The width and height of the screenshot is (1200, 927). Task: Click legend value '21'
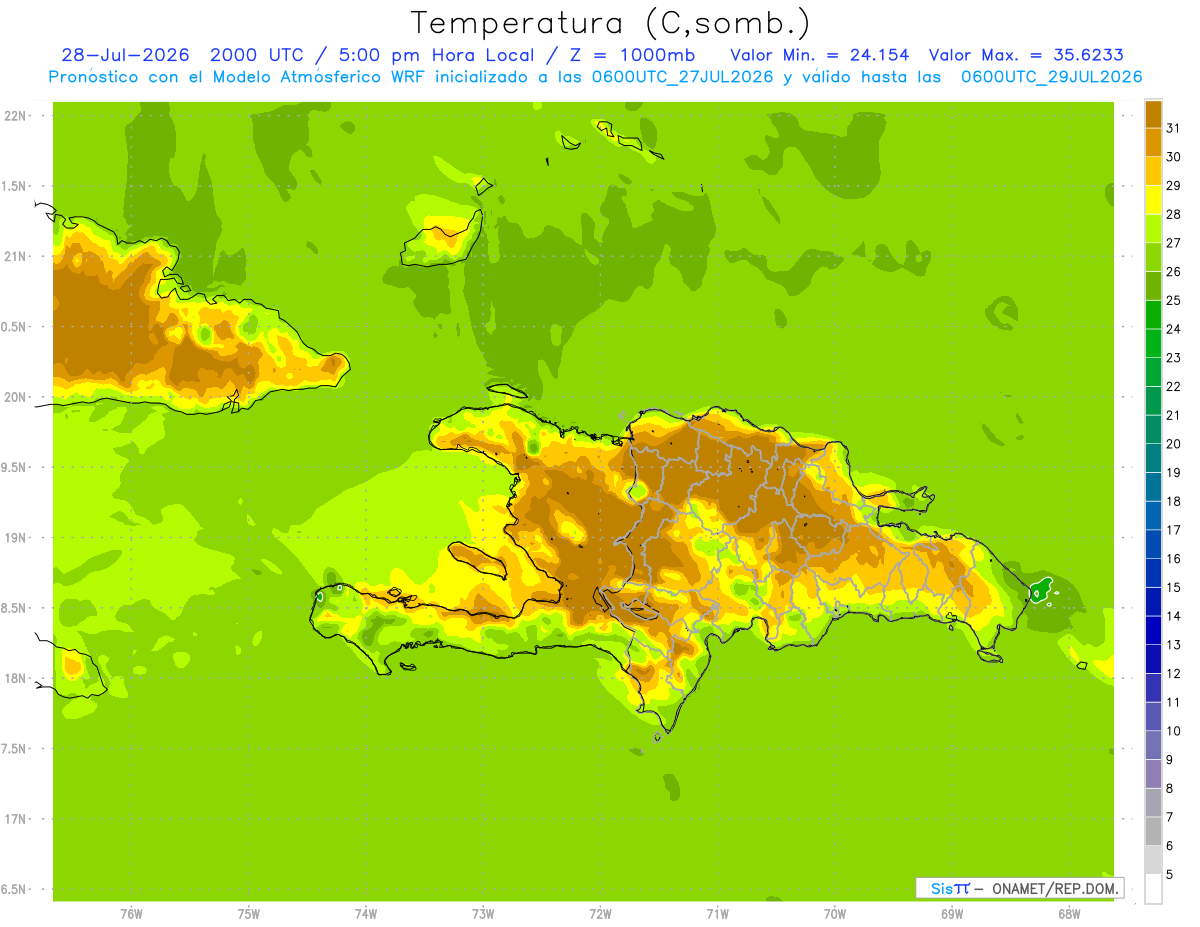click(x=1174, y=415)
